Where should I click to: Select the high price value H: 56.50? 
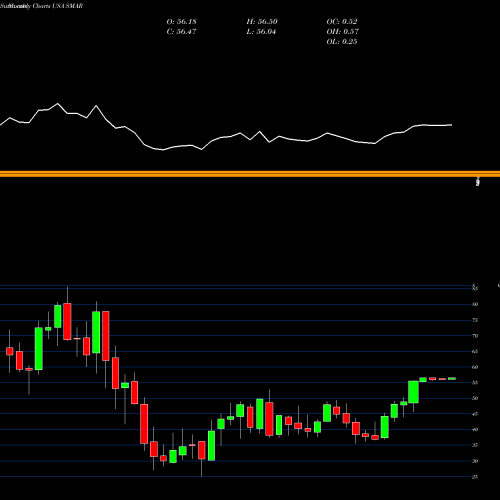(262, 22)
